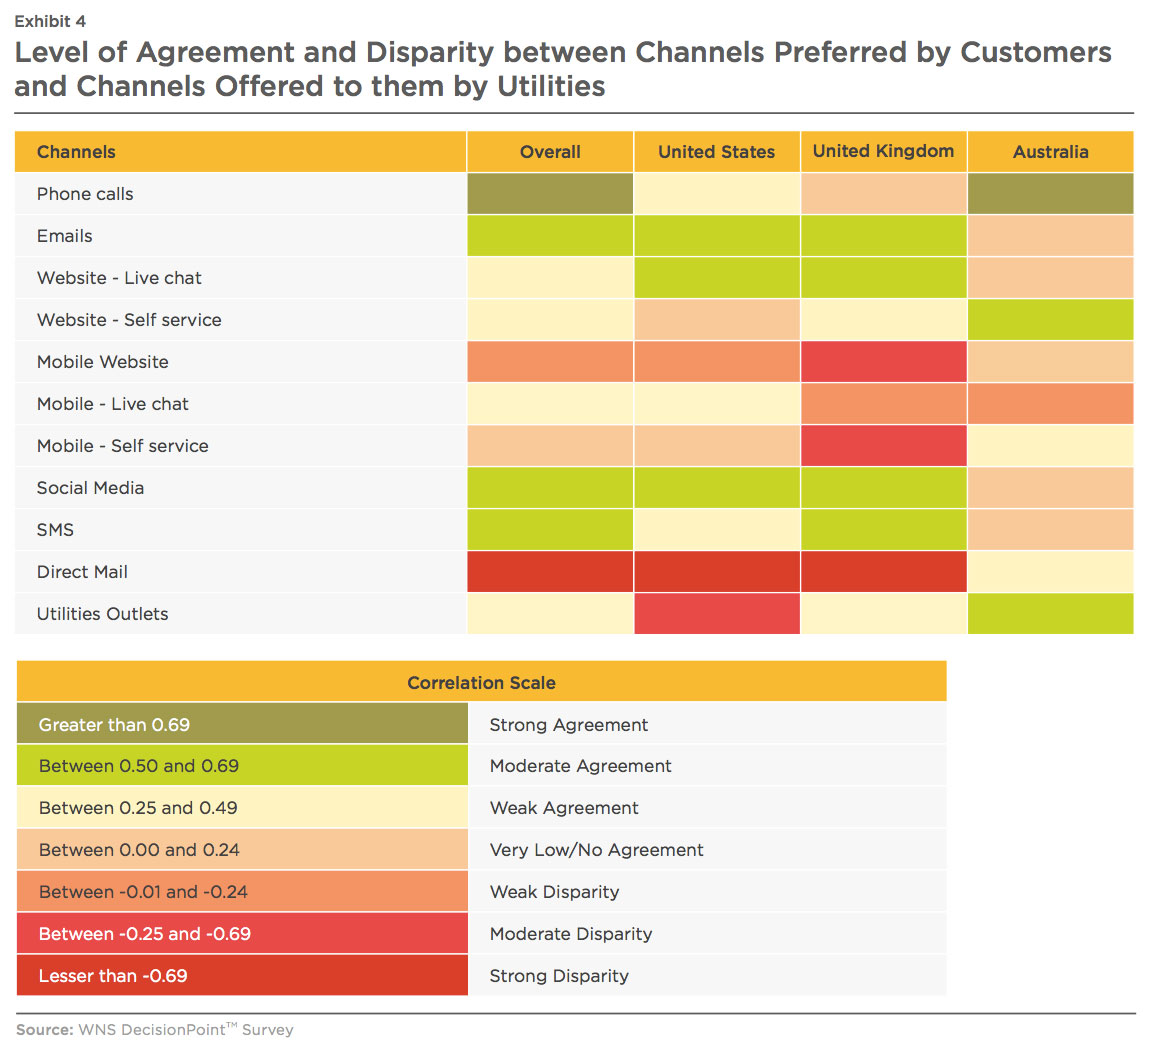1150x1050 pixels.
Task: Select the 'Mobile Website' row label
Action: click(103, 361)
